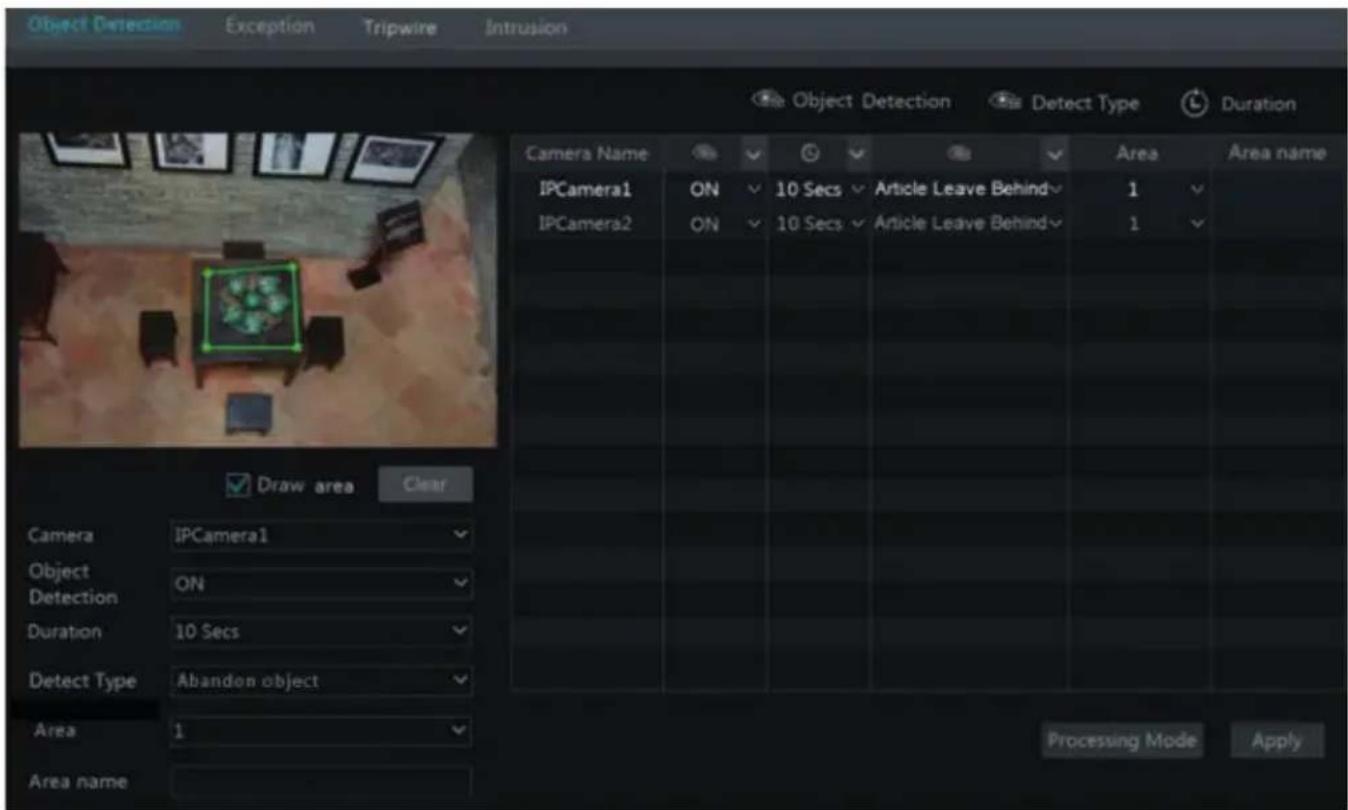Click the Area column header

[1139, 155]
